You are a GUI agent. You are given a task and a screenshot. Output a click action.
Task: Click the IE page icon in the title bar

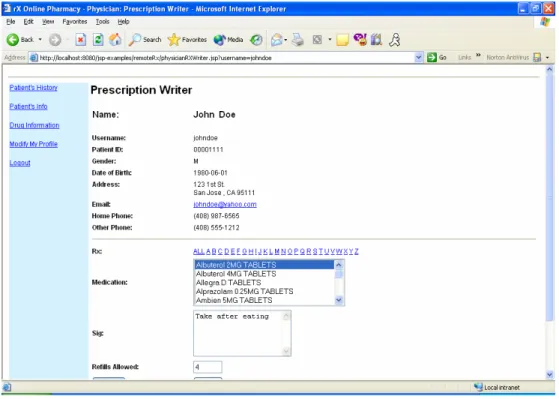click(7, 9)
